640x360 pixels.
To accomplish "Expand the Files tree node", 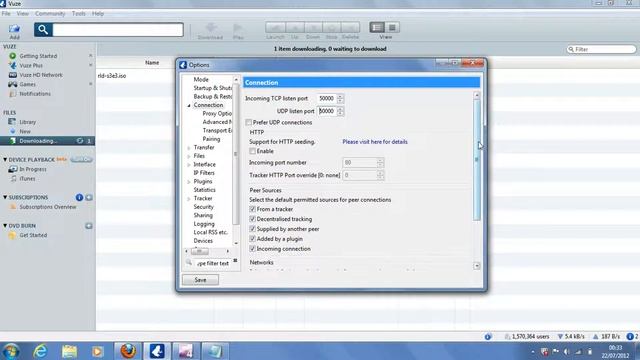I will click(x=189, y=156).
